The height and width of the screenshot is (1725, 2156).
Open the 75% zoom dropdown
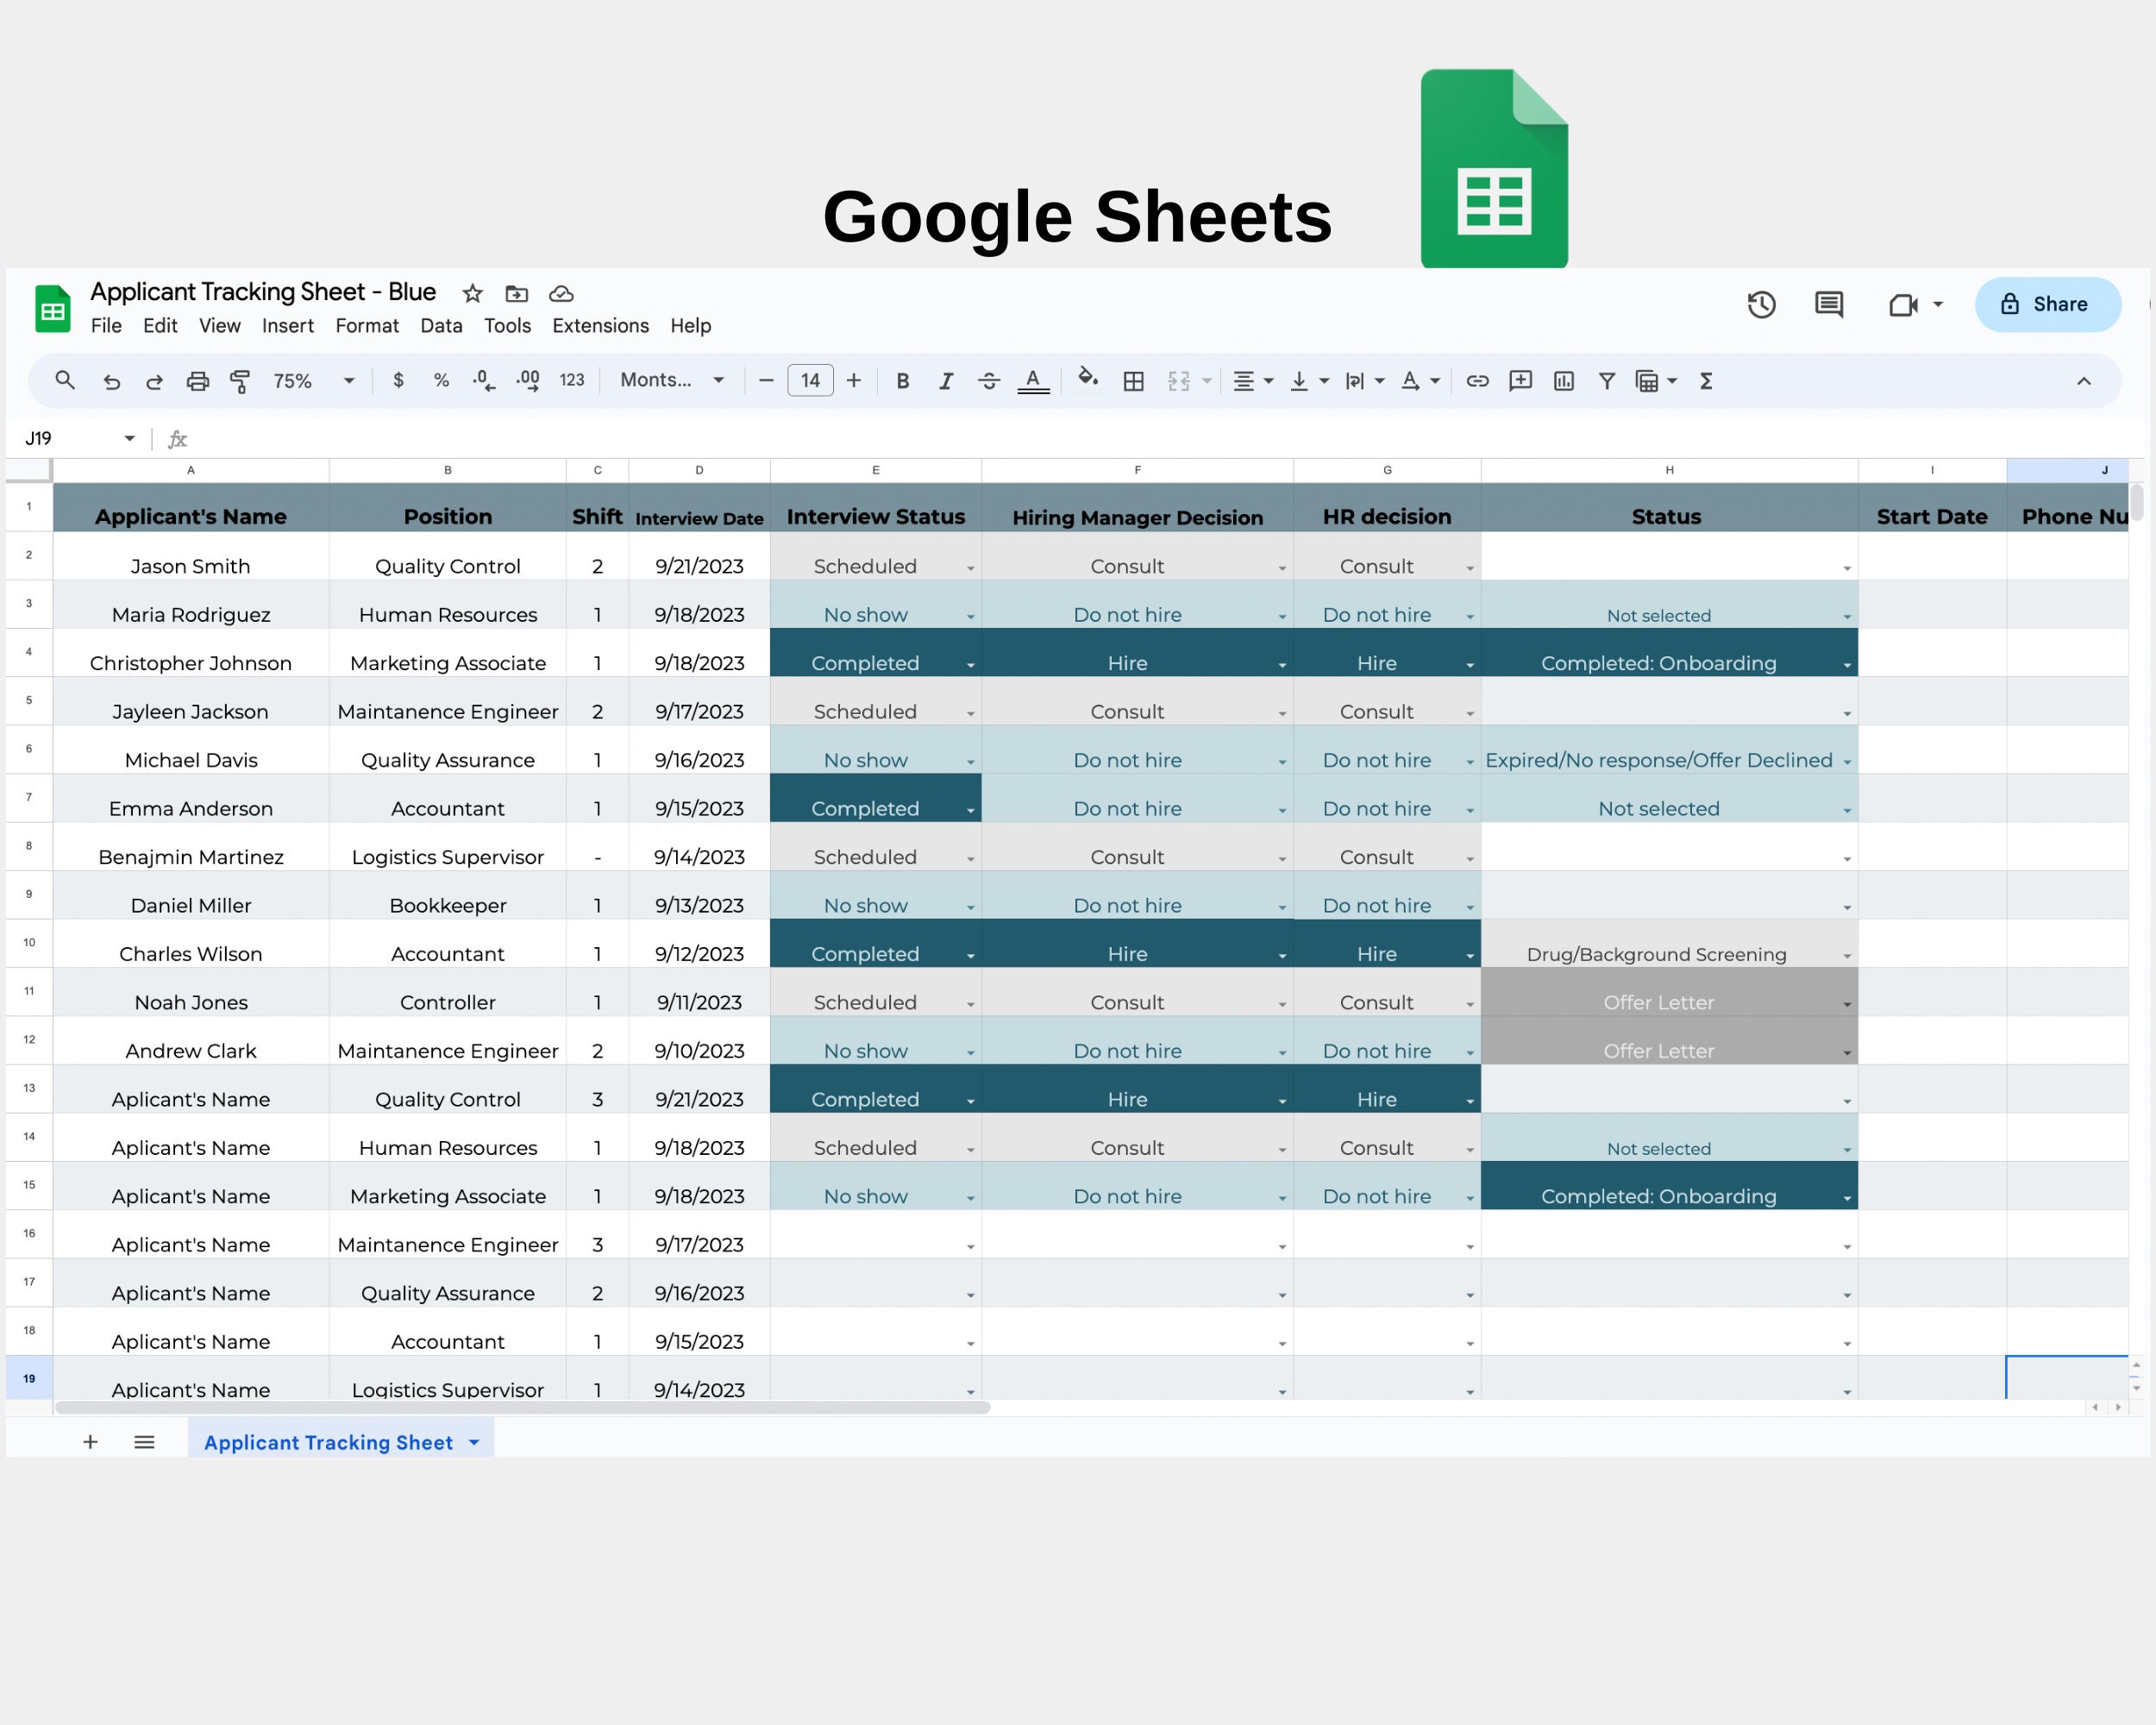tap(313, 381)
